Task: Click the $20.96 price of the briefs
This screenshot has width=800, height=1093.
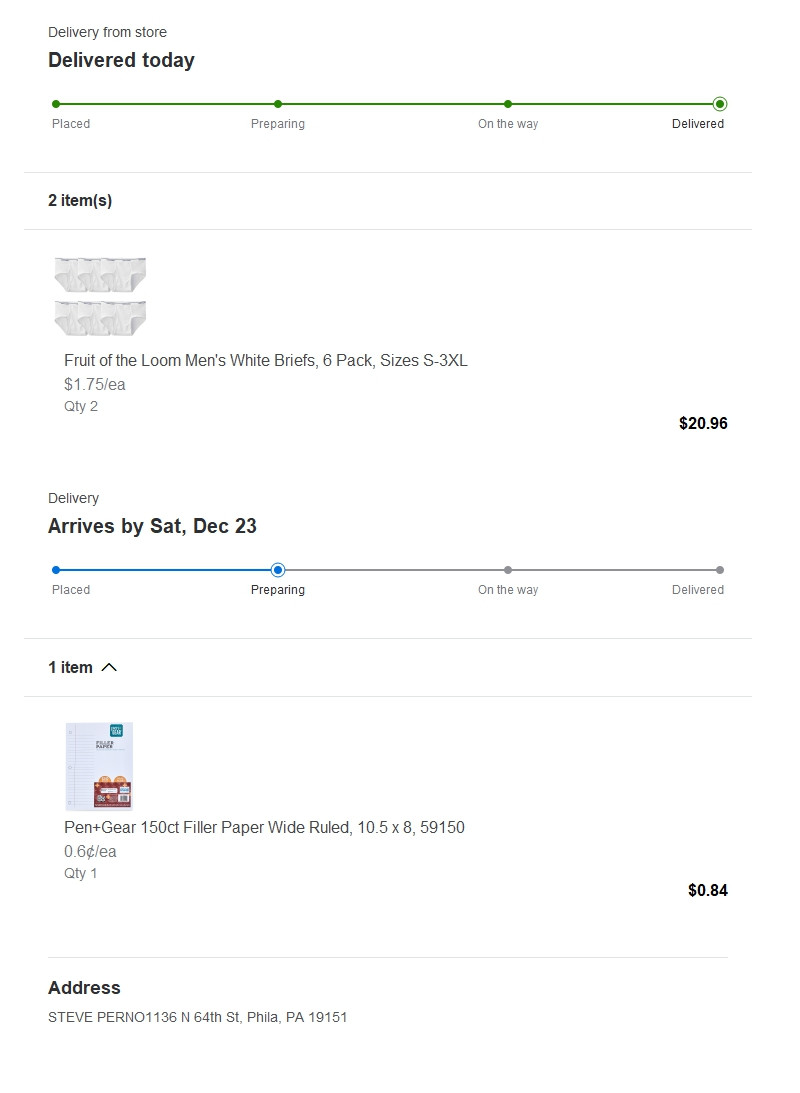Action: coord(703,423)
